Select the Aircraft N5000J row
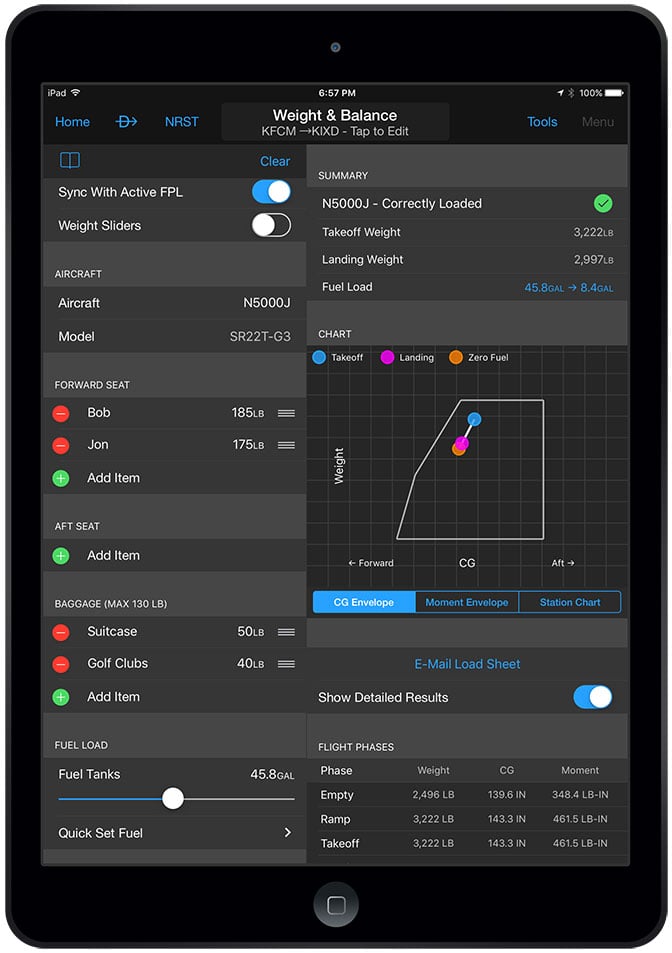This screenshot has width=672, height=953. (174, 303)
